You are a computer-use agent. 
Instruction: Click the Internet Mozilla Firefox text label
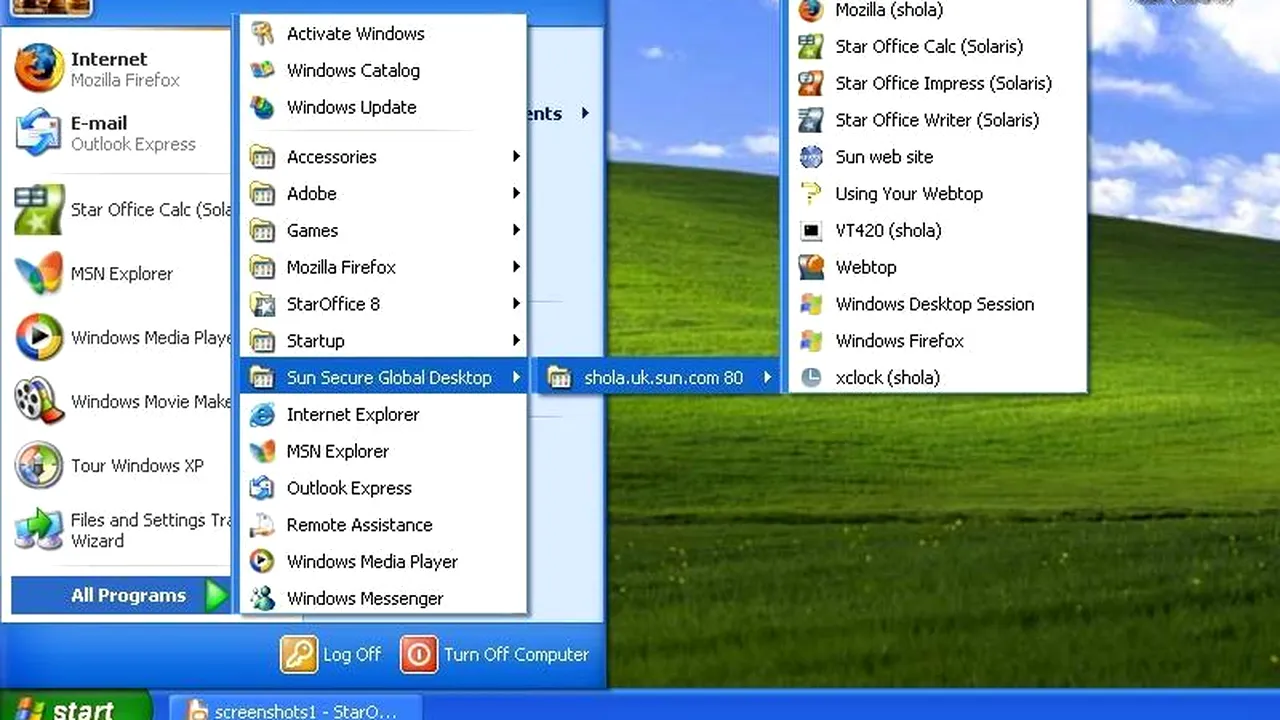point(125,69)
